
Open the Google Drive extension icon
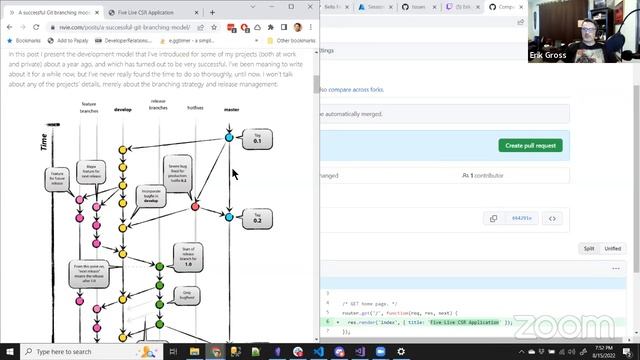pyautogui.click(x=258, y=27)
